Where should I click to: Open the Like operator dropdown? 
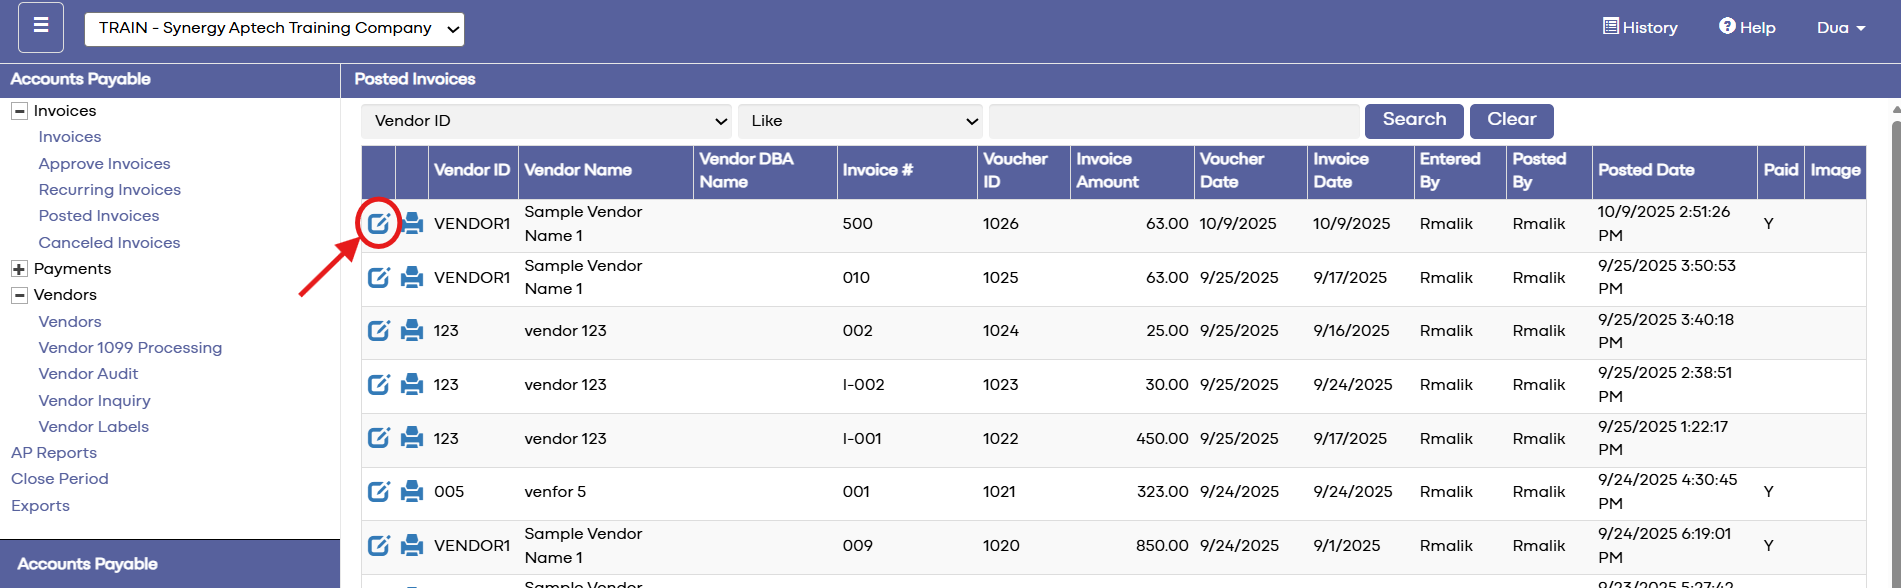(860, 121)
